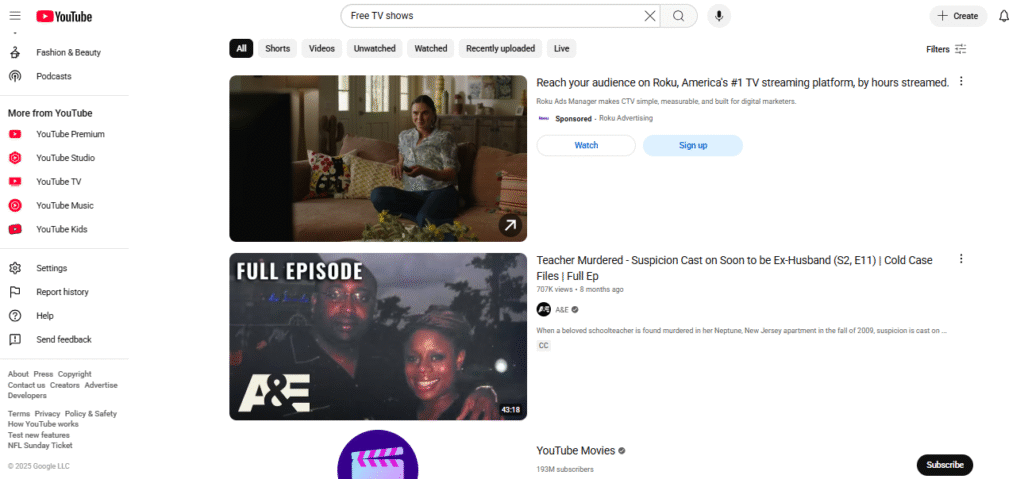Select the Shorts filter chip

(x=278, y=48)
